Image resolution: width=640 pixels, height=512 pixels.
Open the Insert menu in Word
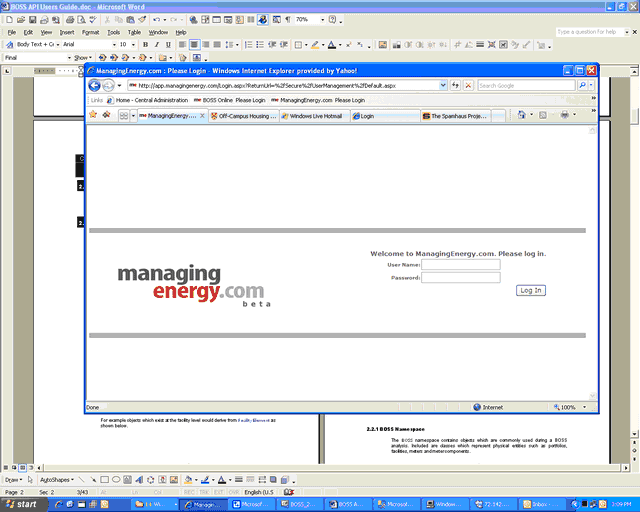67,32
